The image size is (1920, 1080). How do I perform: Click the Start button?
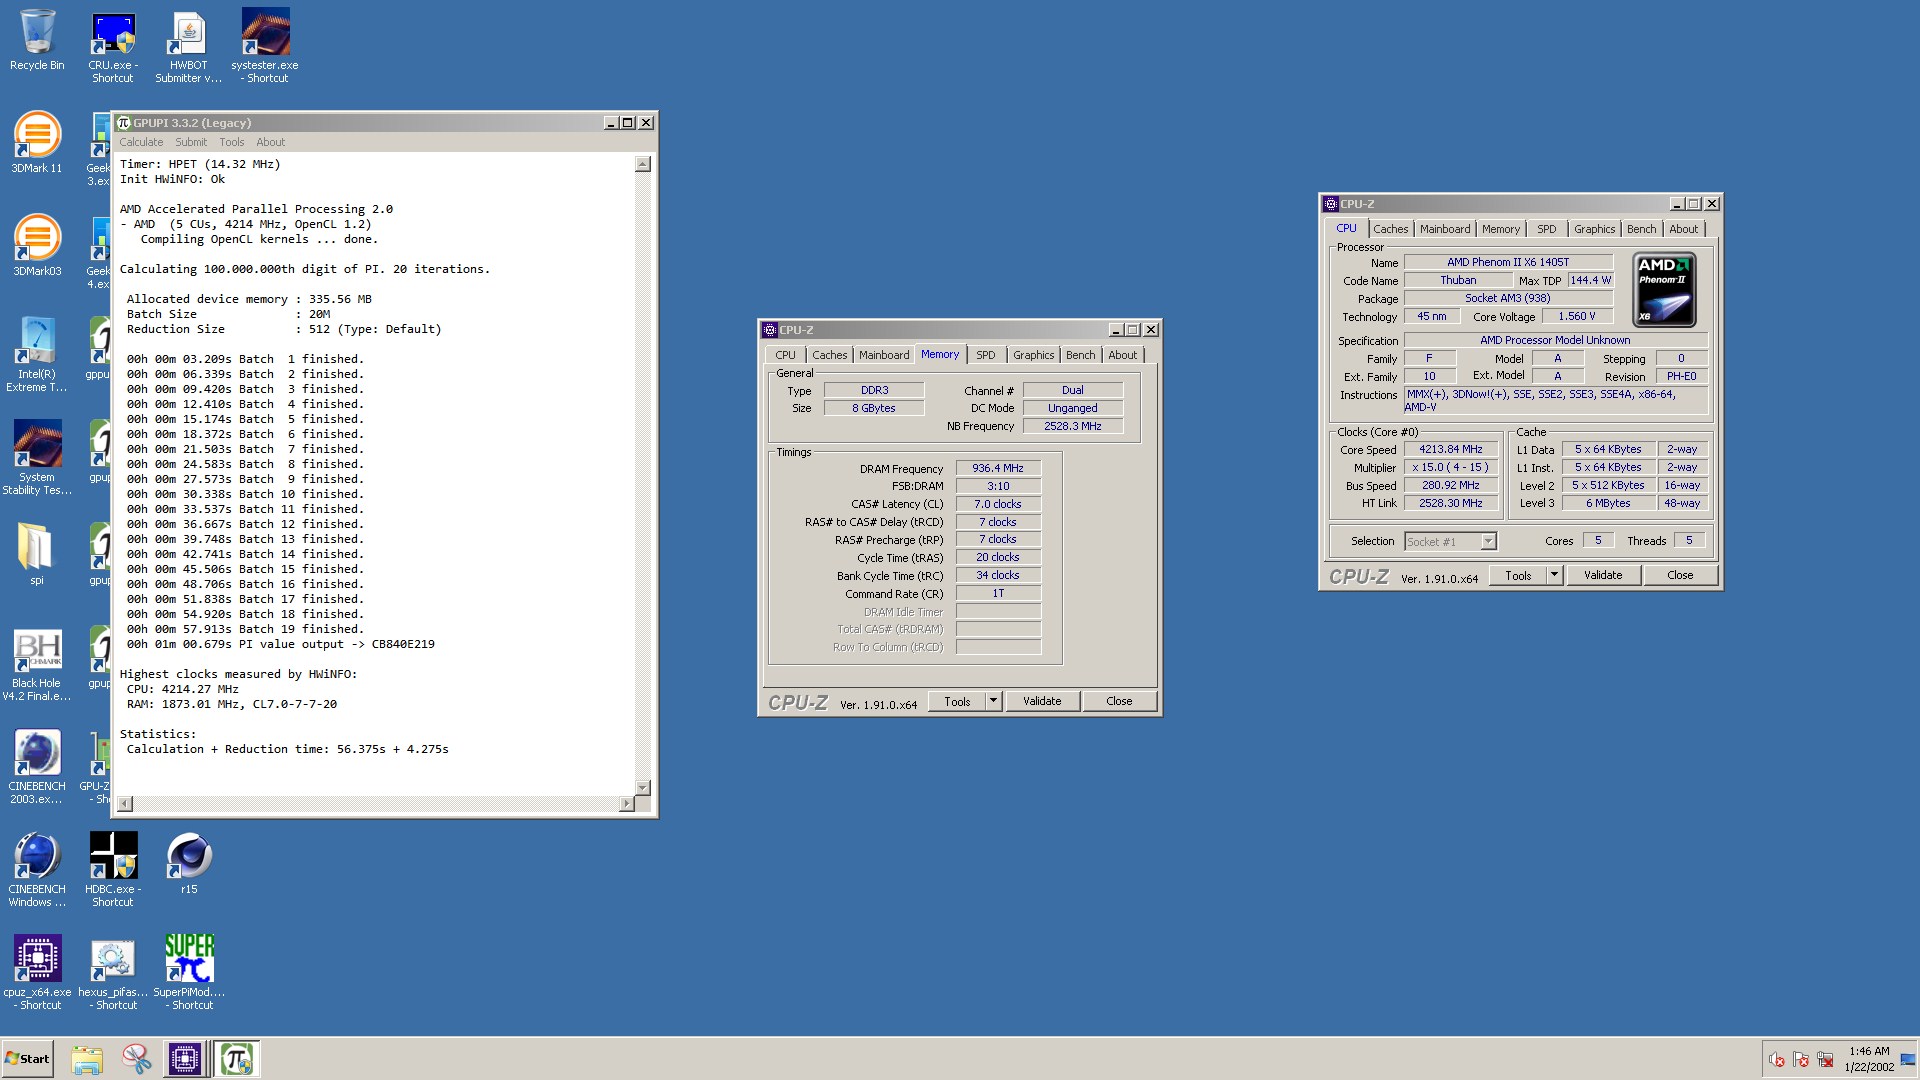[x=27, y=1059]
